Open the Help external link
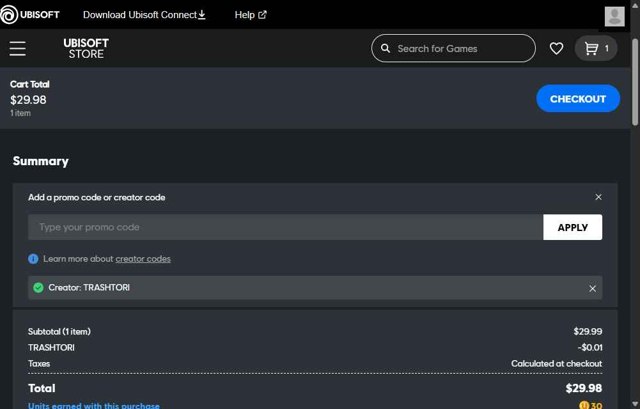This screenshot has height=409, width=640. (x=251, y=15)
